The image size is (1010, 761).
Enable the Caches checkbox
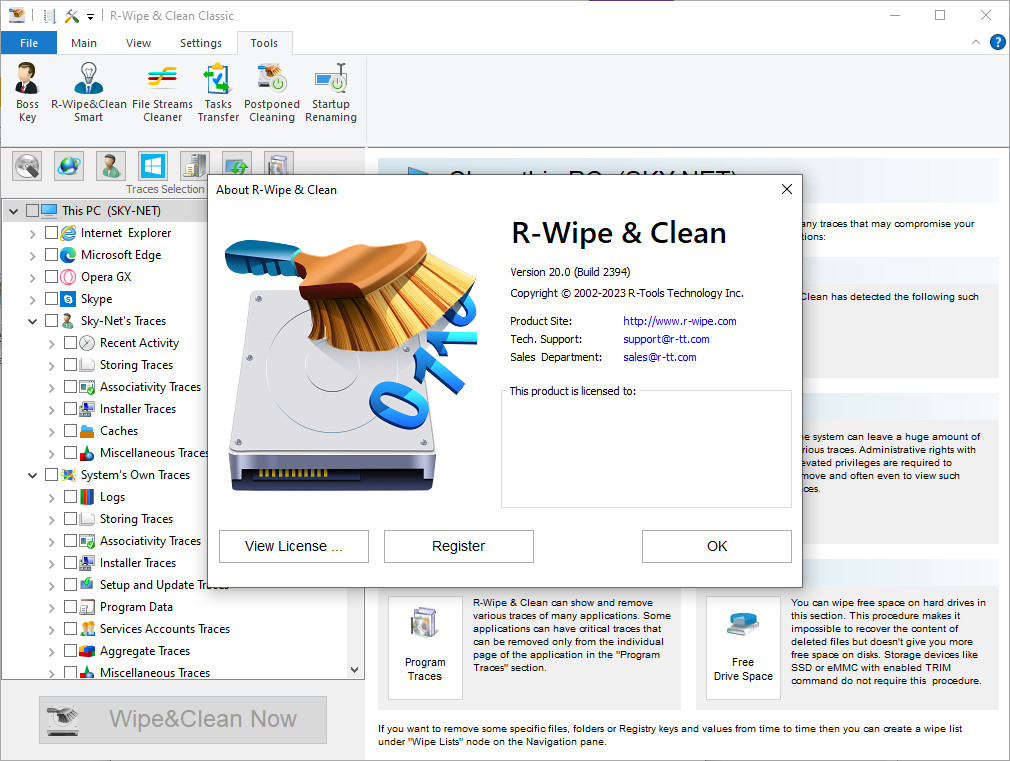coord(71,430)
